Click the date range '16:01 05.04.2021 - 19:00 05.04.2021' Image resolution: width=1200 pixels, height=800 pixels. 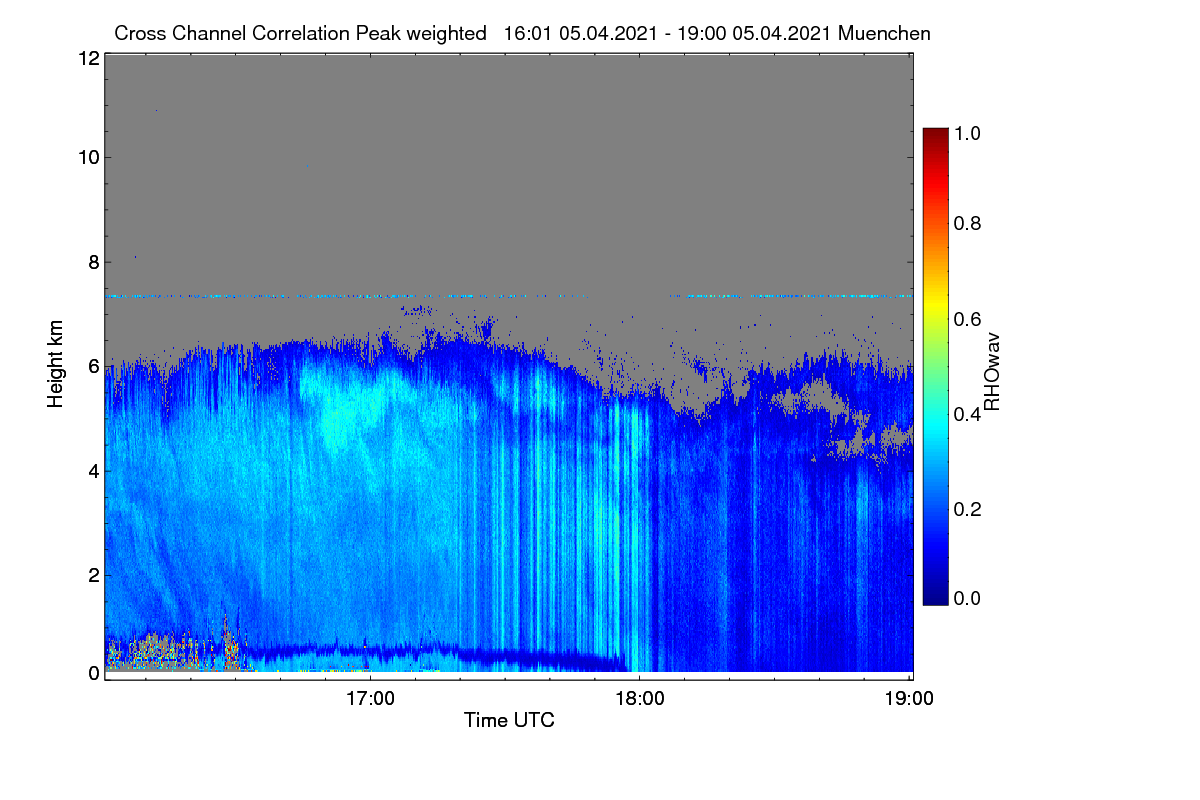tap(668, 33)
